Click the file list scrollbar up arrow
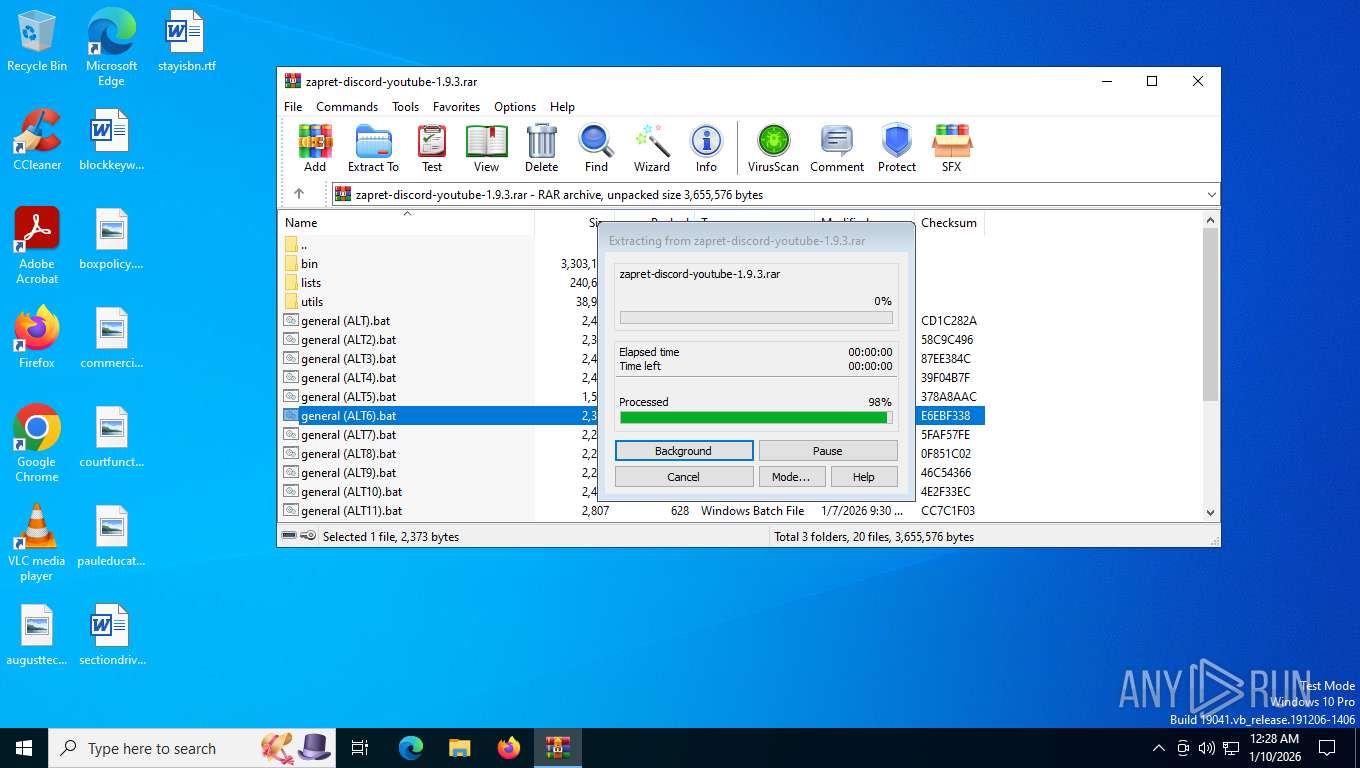 (x=1210, y=220)
